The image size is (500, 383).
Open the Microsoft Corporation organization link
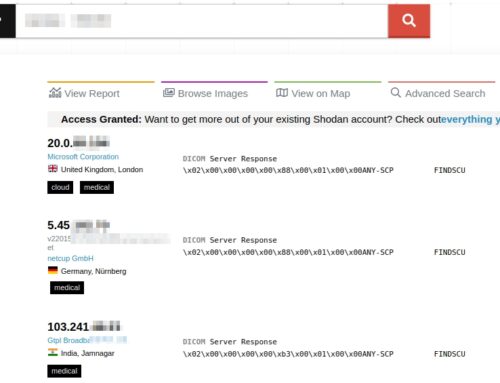(x=83, y=157)
